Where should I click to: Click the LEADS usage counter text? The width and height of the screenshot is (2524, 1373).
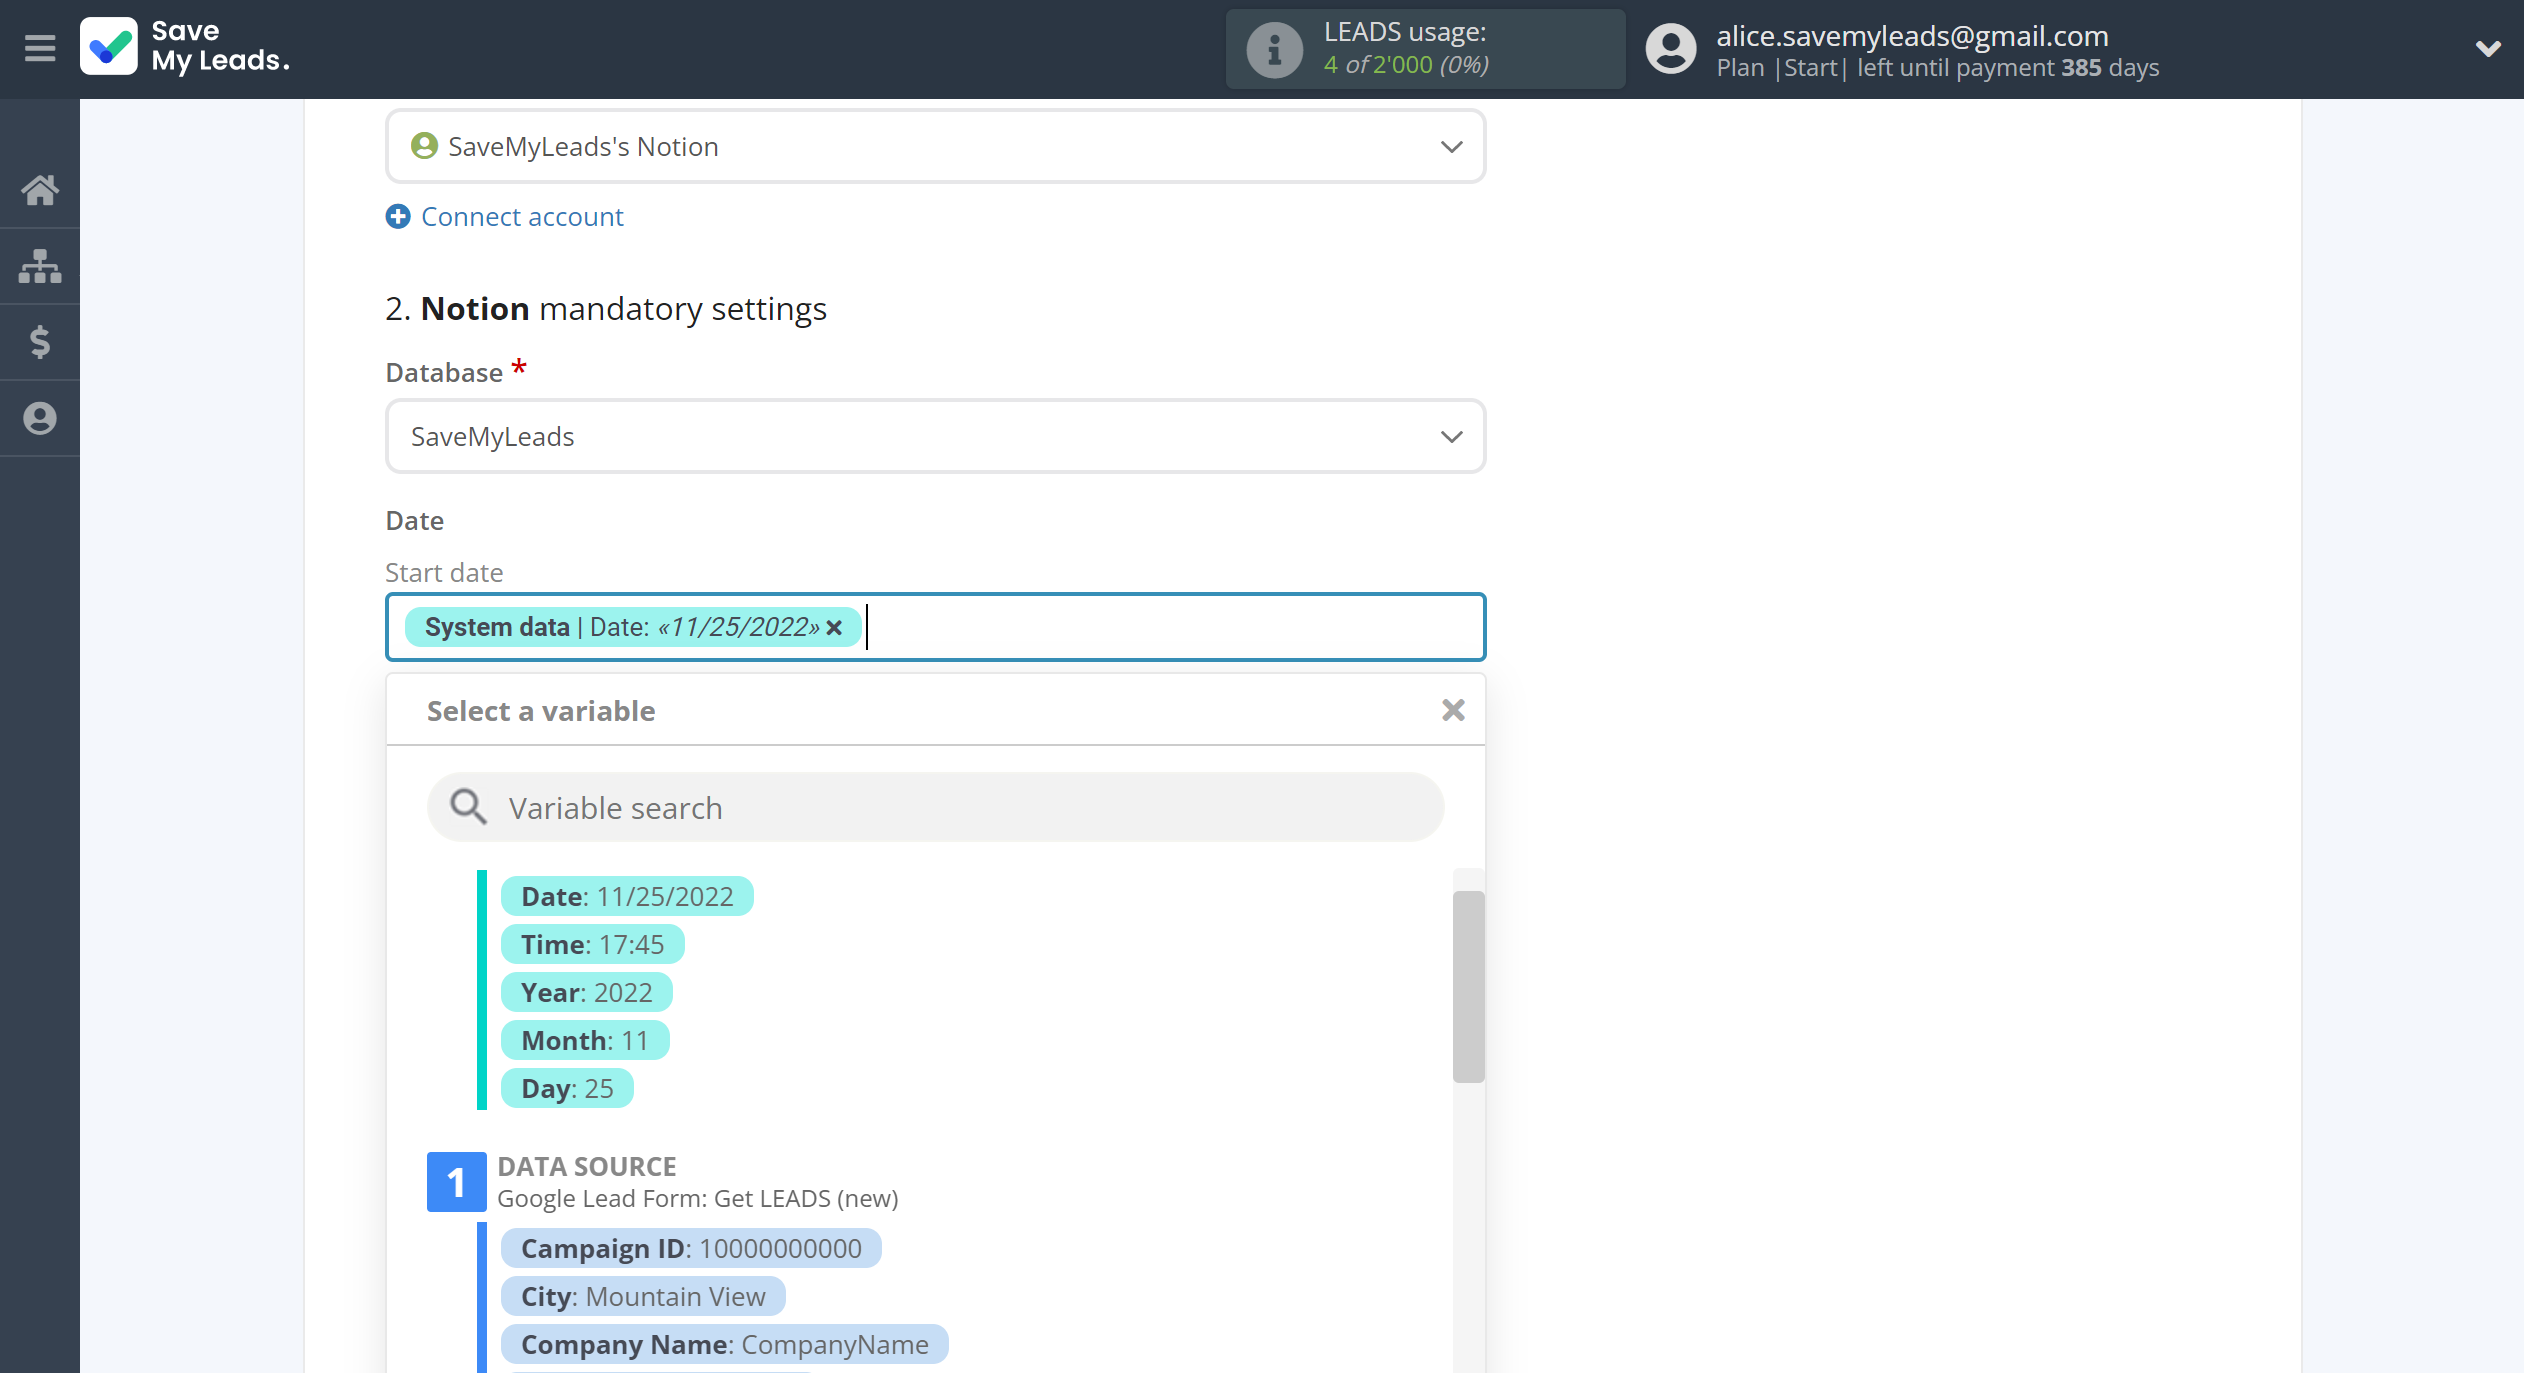coord(1406,64)
